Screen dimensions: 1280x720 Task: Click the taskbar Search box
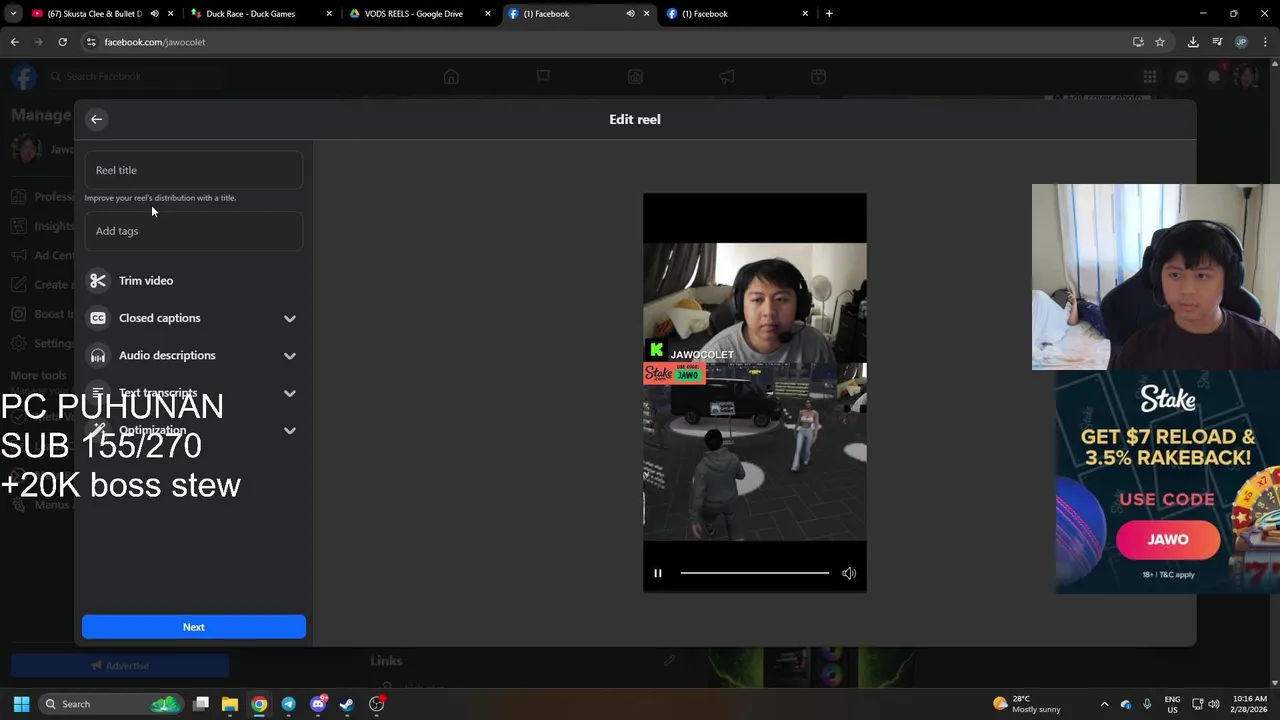(112, 704)
